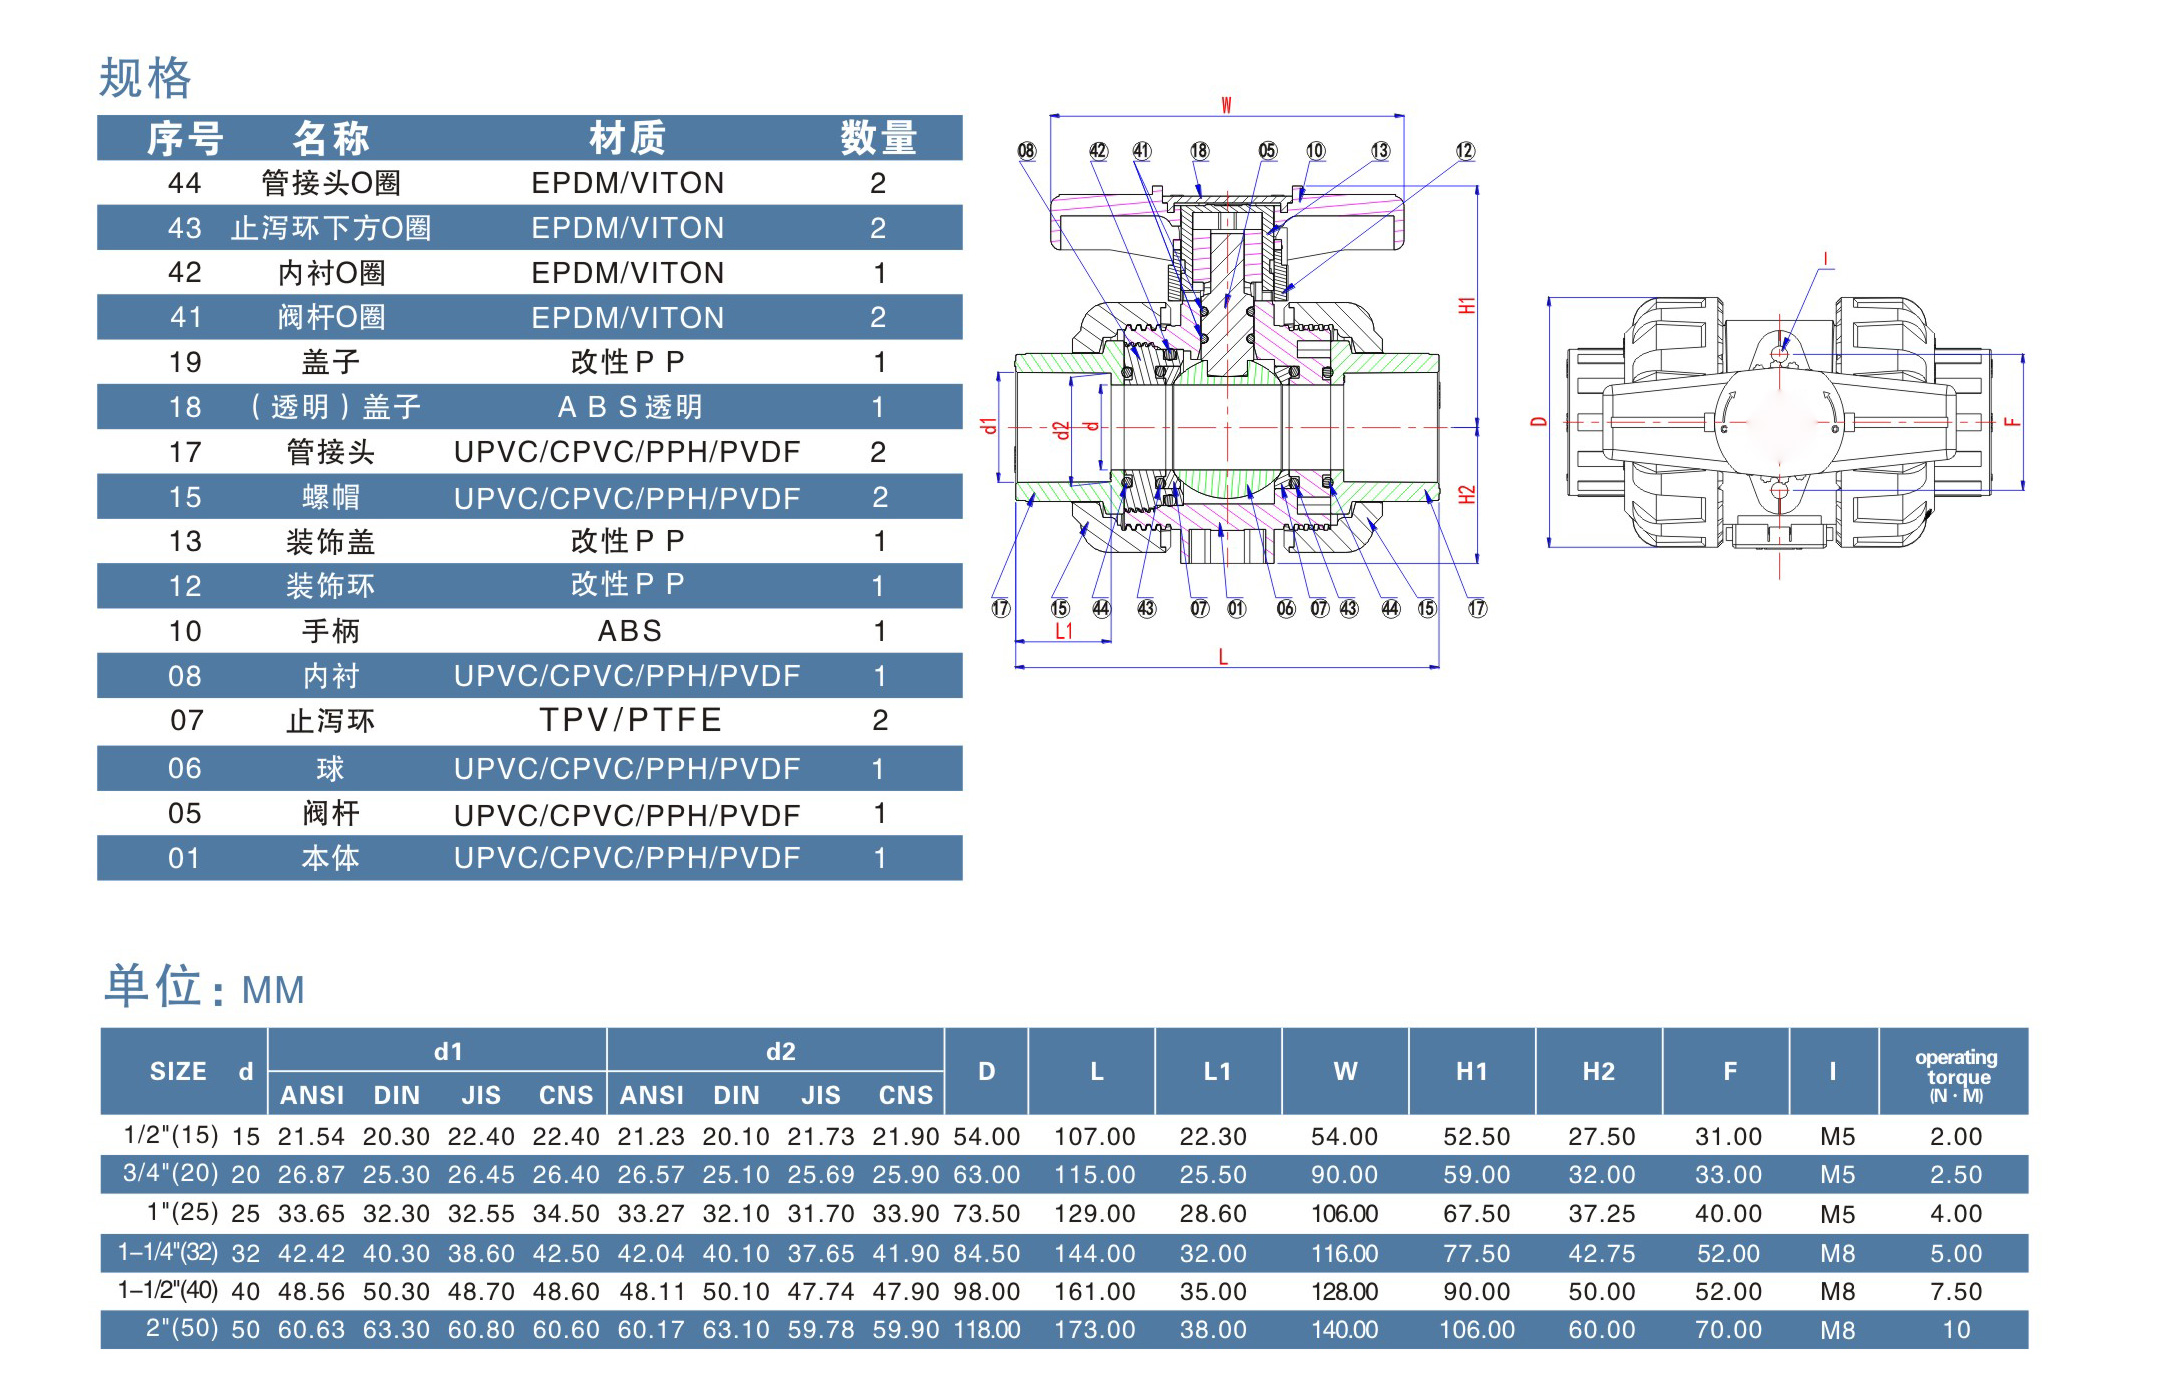Click the red W dimension label

tap(1226, 105)
